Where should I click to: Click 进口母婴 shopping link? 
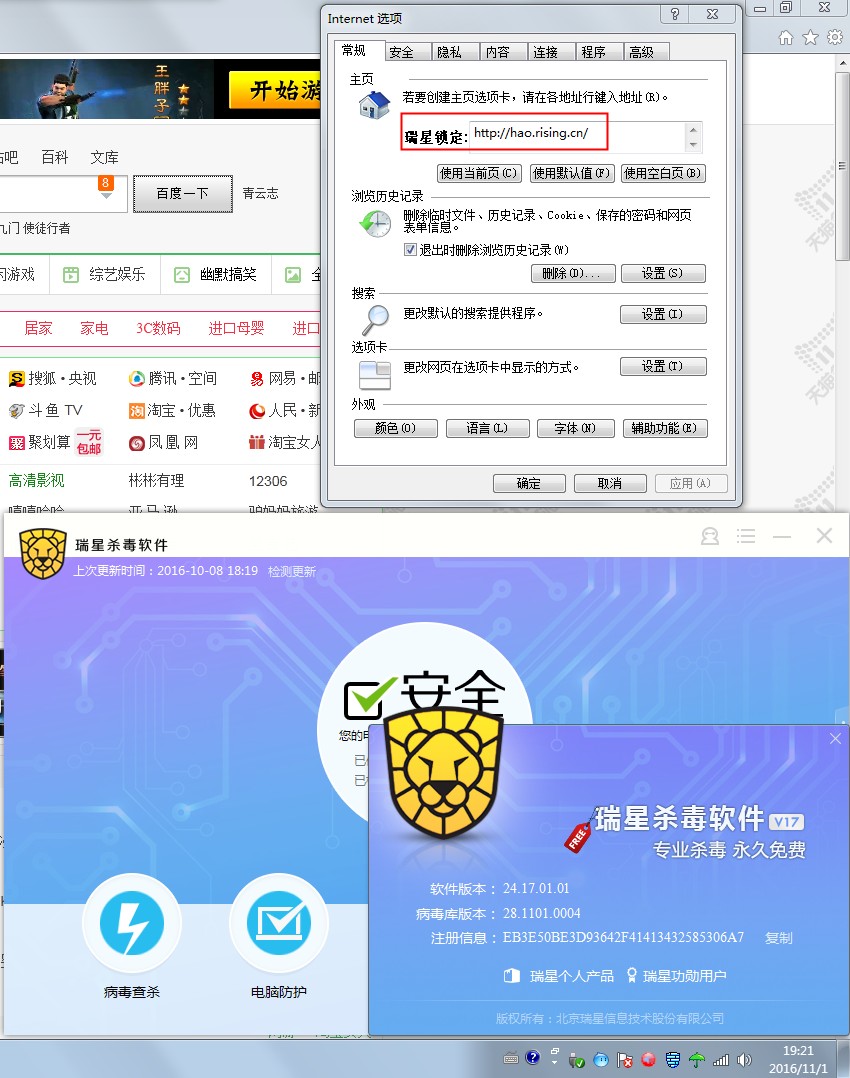click(237, 329)
